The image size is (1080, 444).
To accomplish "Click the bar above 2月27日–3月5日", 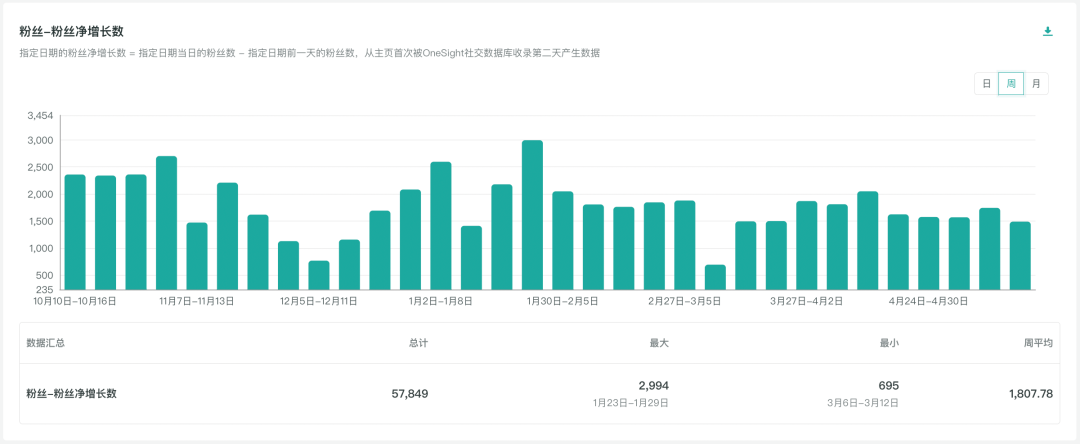I will coord(685,245).
